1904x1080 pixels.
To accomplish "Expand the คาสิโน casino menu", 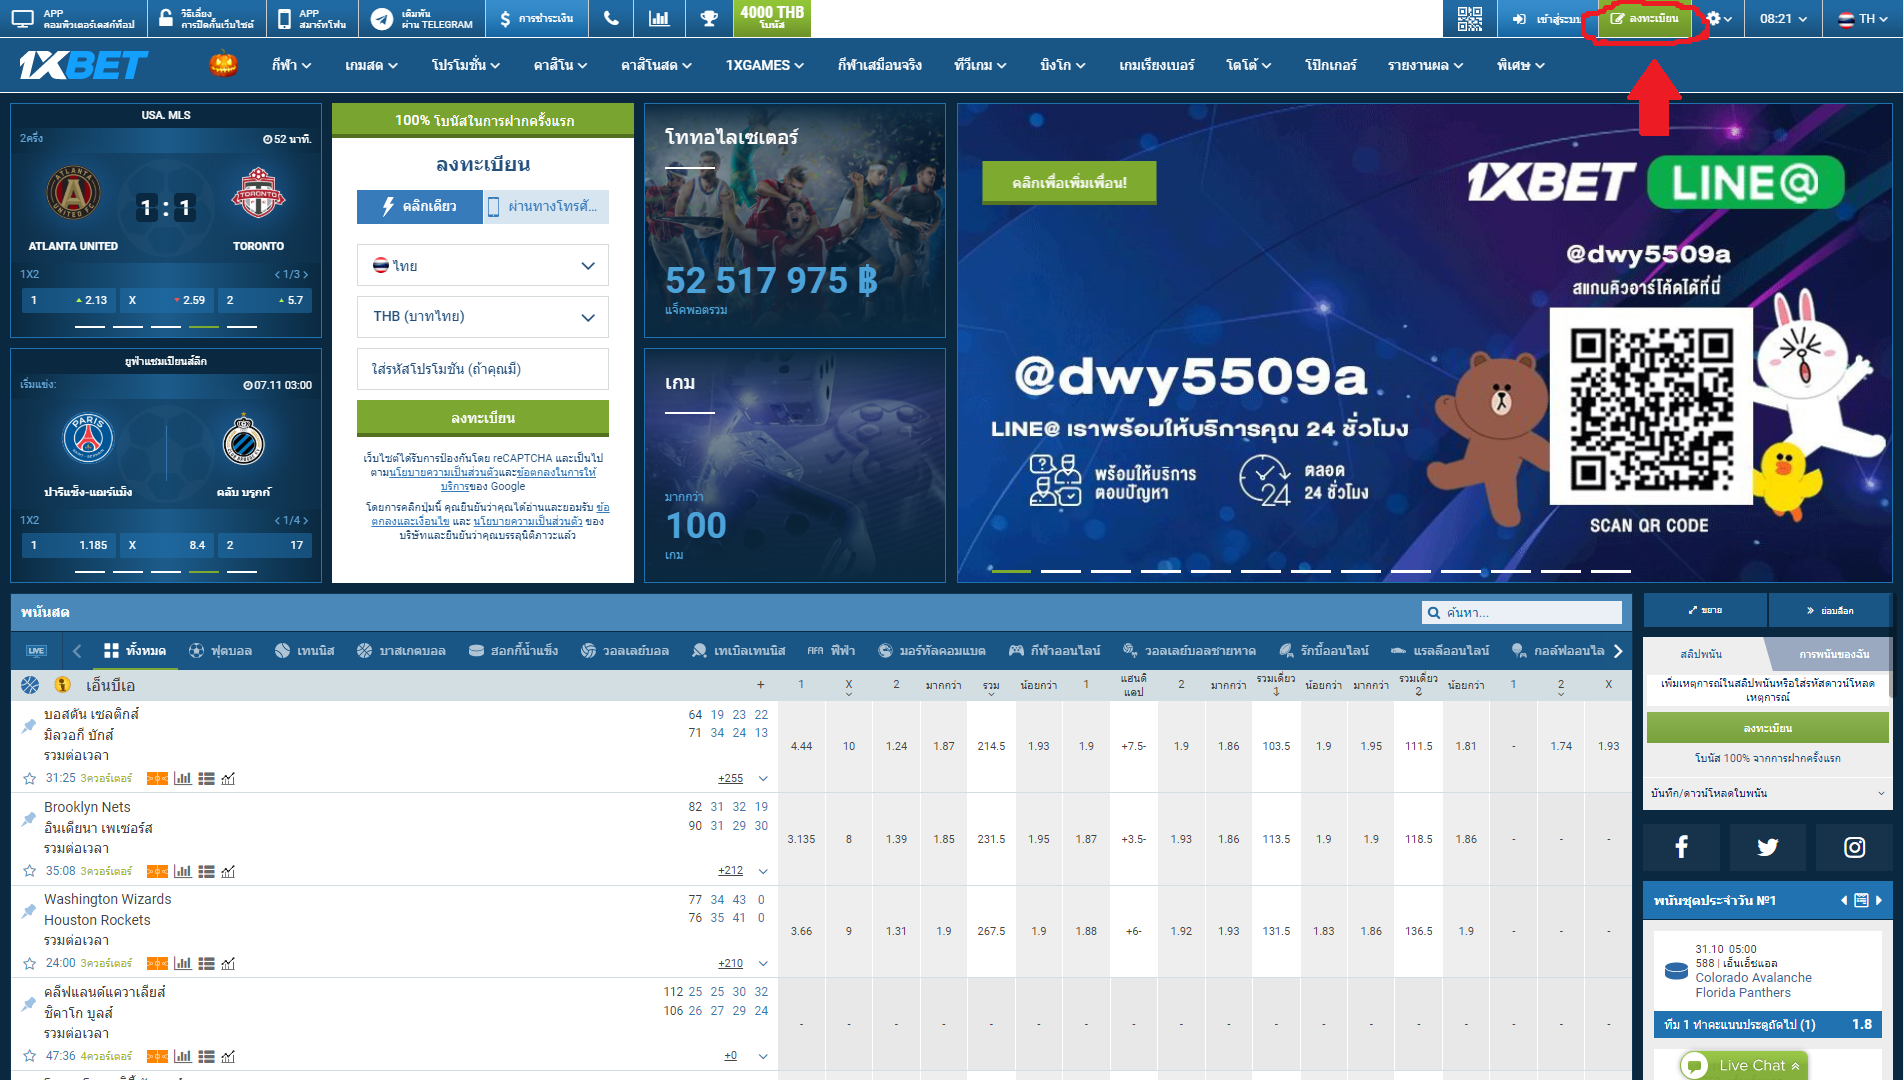I will pos(560,65).
